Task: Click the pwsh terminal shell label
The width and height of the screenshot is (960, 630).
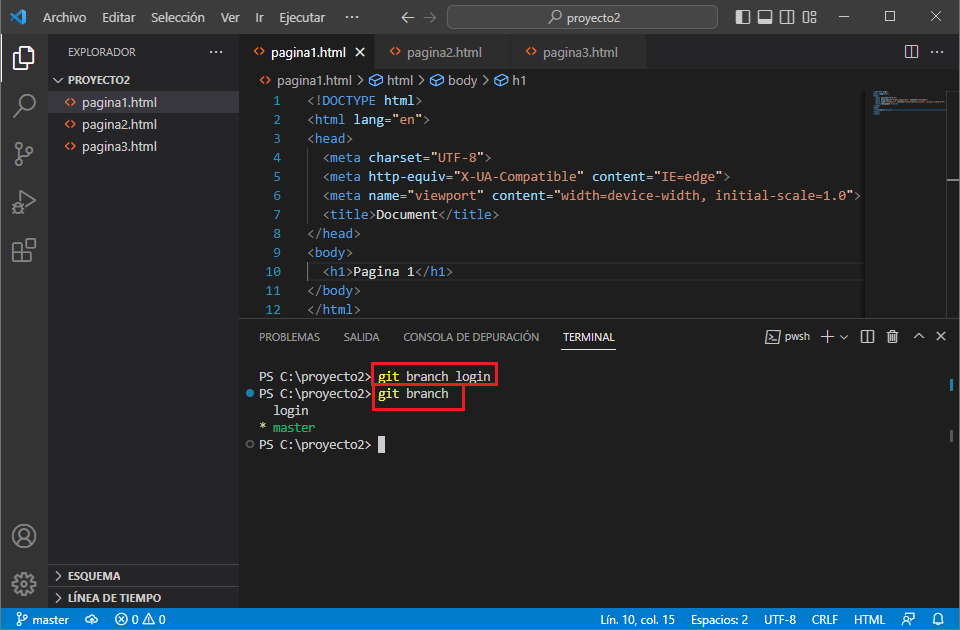Action: (x=787, y=337)
